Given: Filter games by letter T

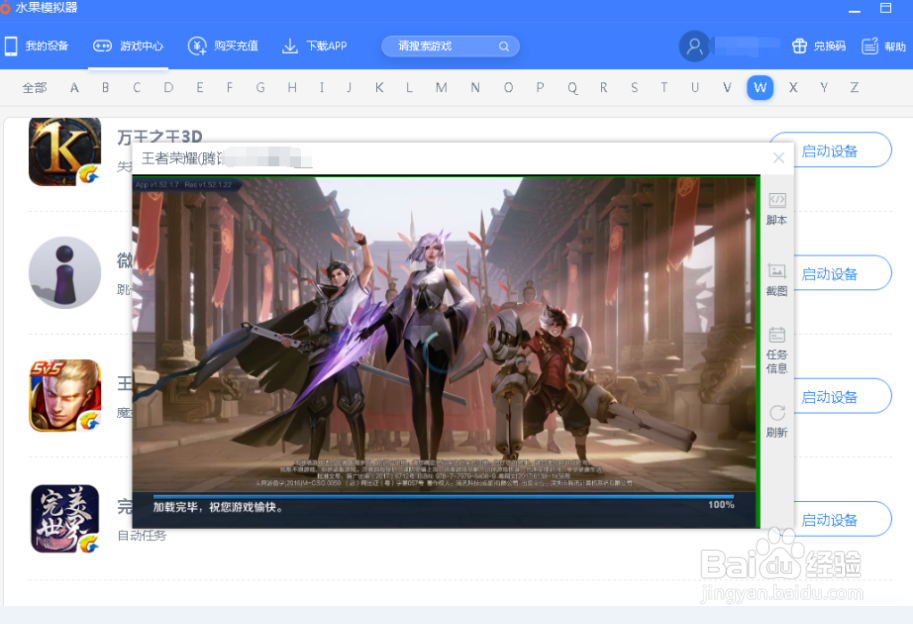Looking at the screenshot, I should 664,88.
